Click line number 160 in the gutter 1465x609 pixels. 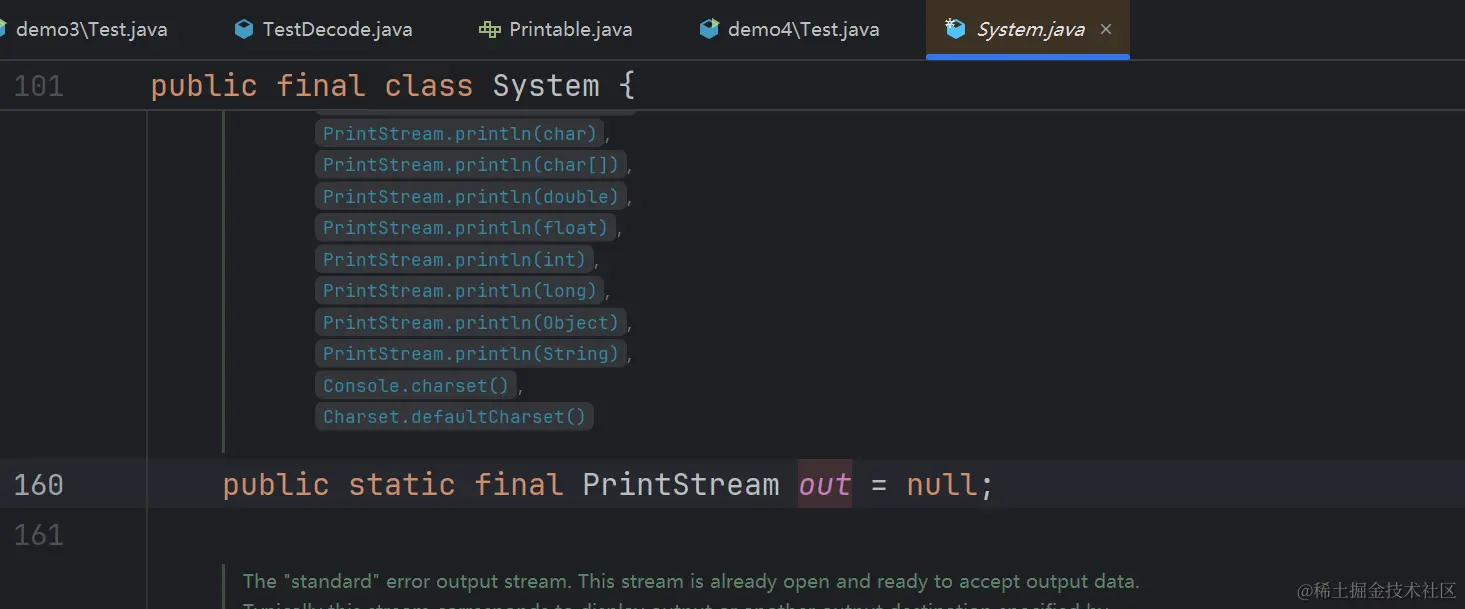click(39, 485)
